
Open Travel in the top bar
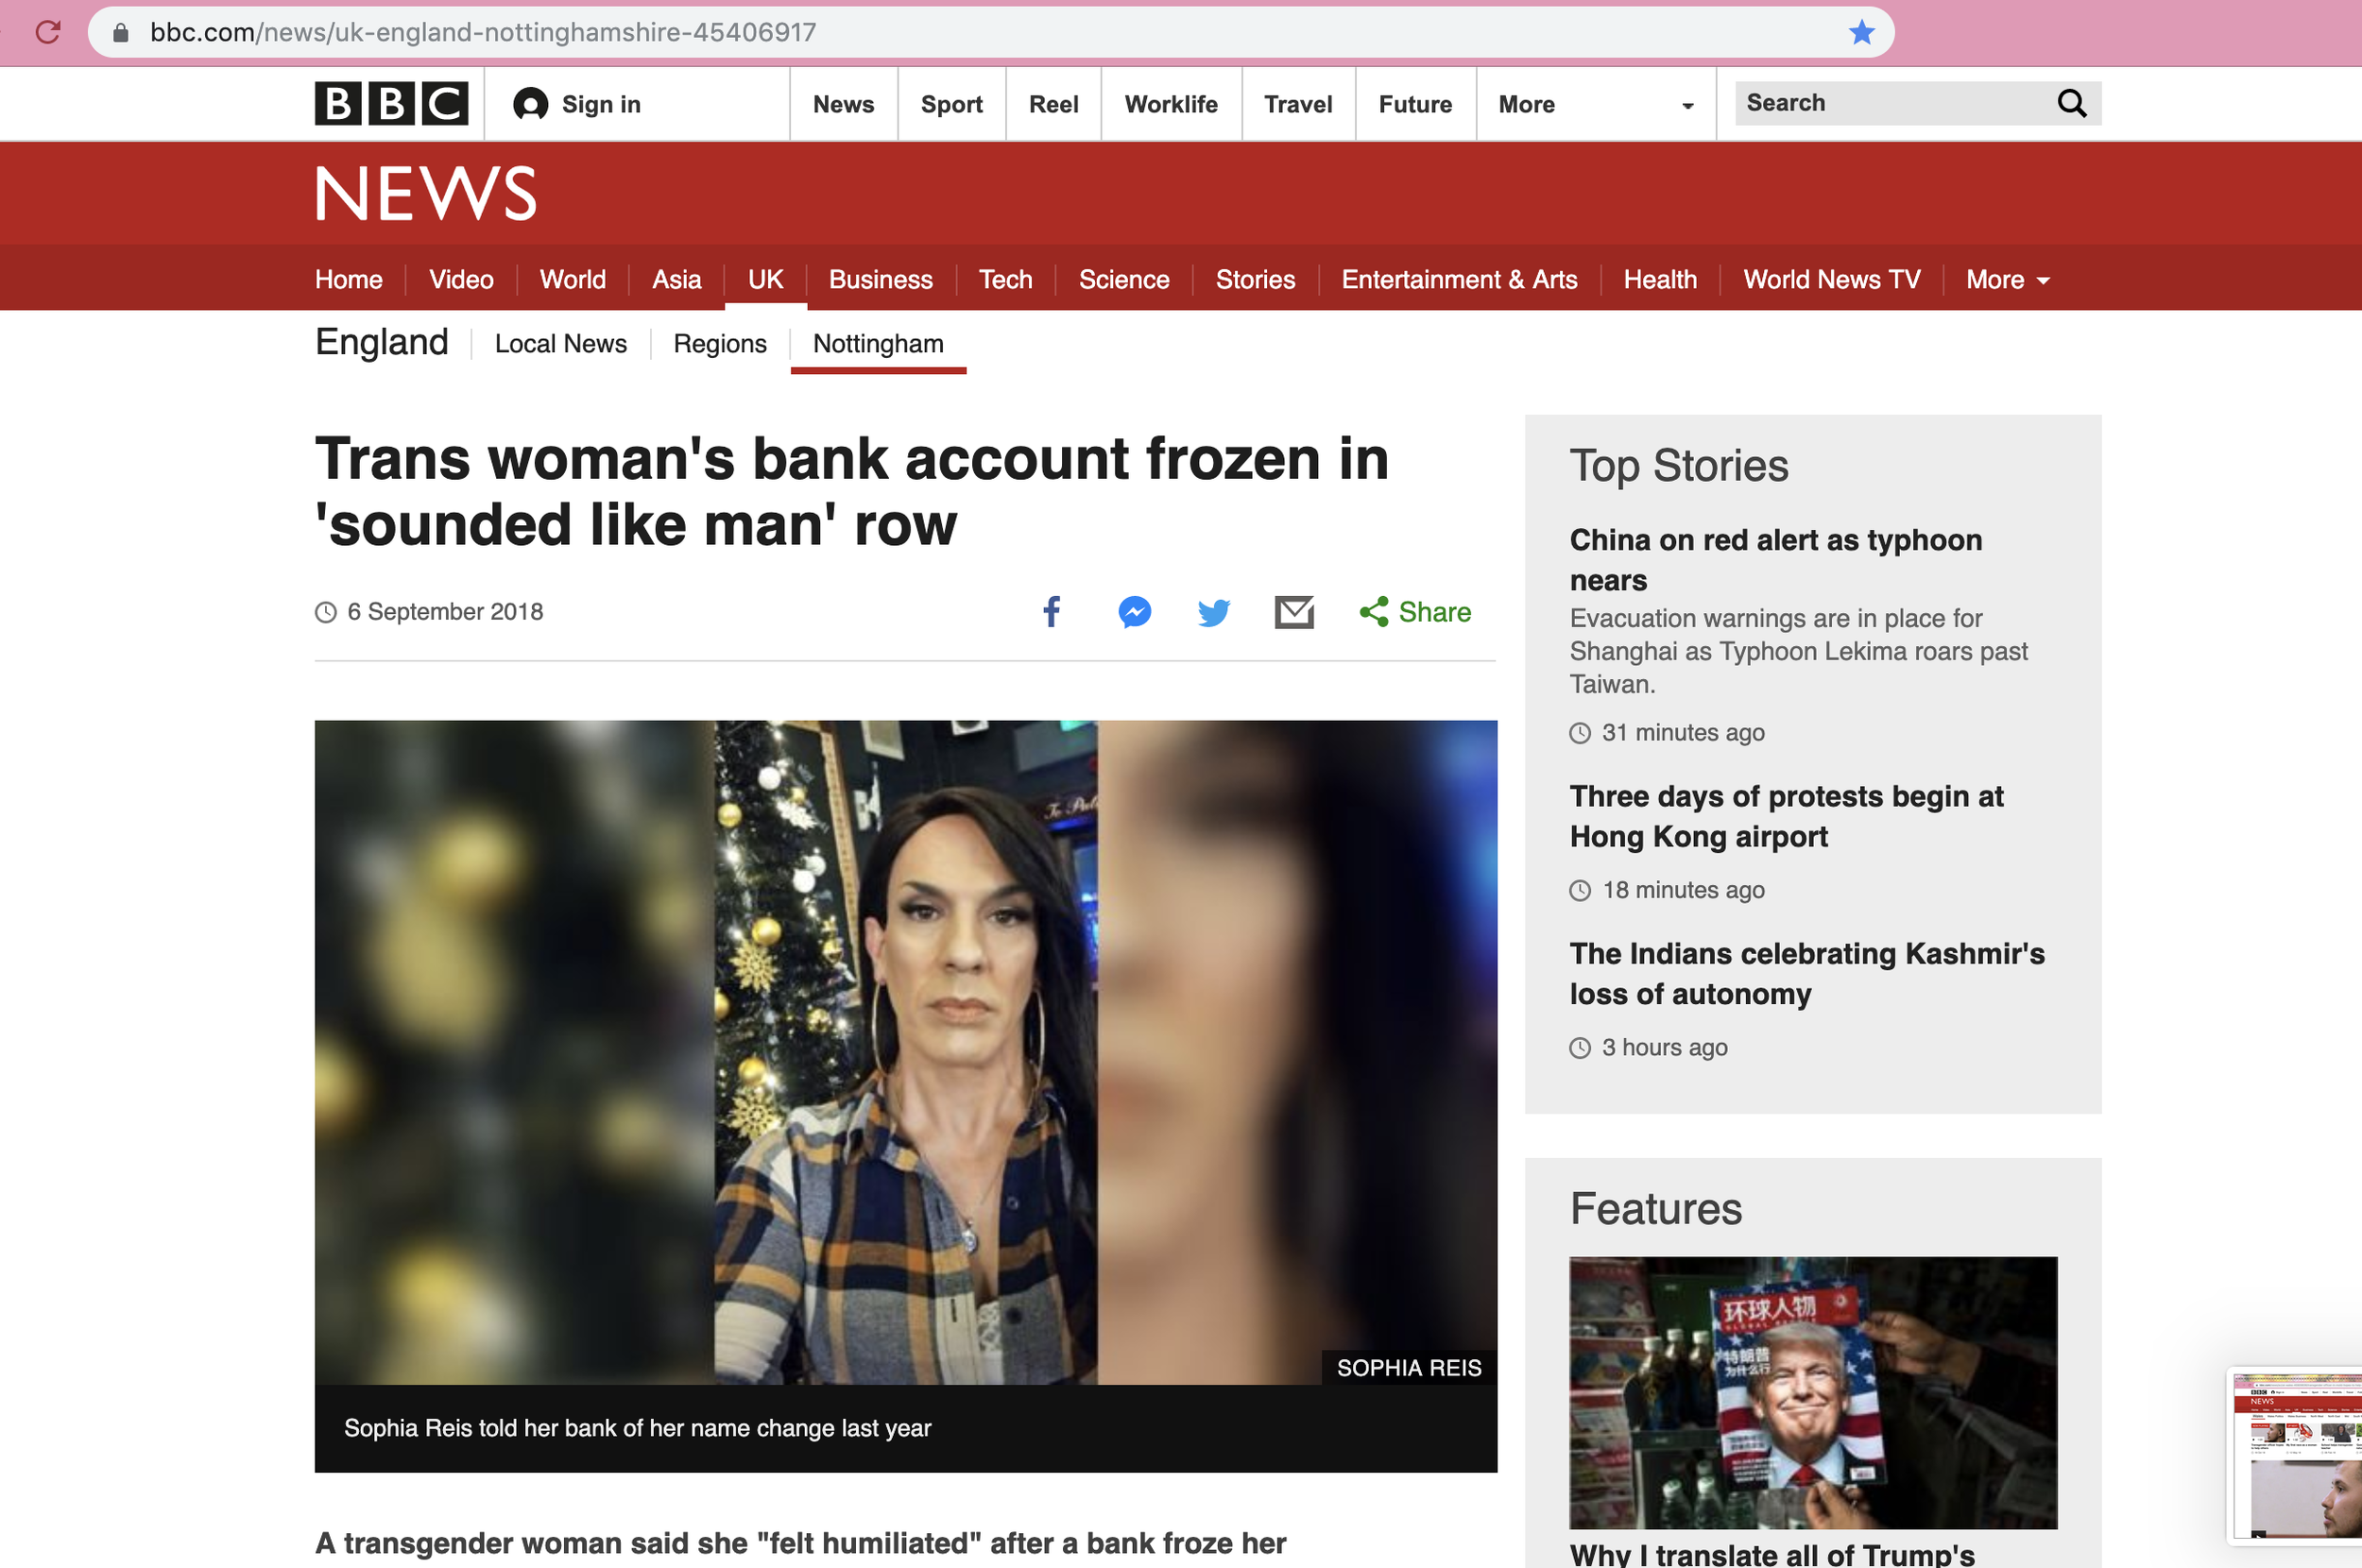[x=1298, y=104]
